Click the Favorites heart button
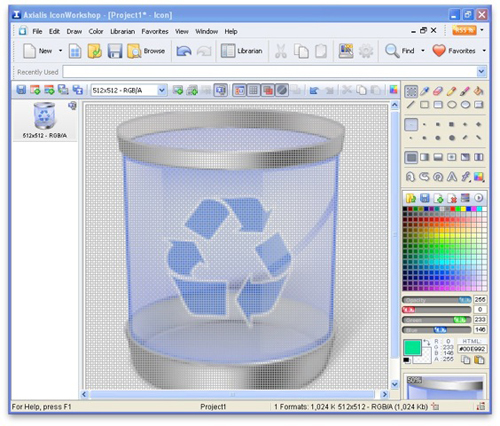This screenshot has width=500, height=426. 454,51
